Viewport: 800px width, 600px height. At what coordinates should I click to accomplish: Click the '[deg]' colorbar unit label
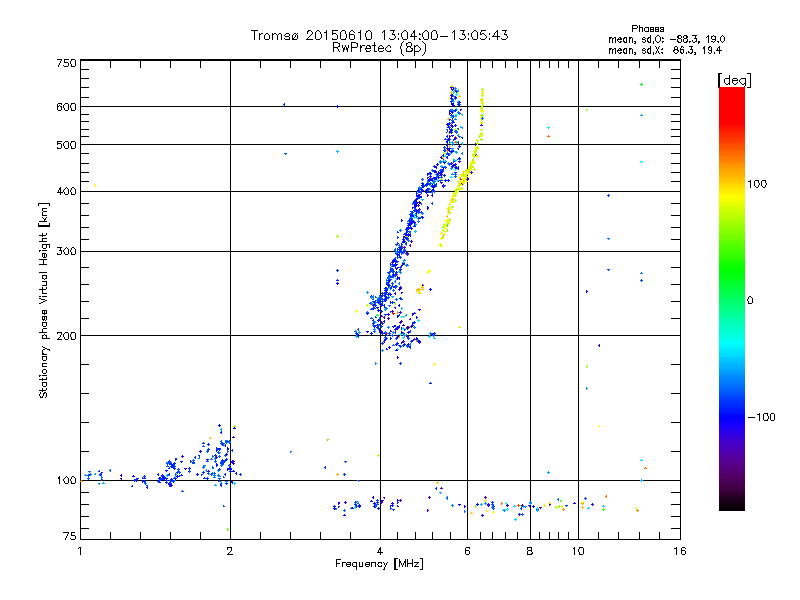point(734,80)
